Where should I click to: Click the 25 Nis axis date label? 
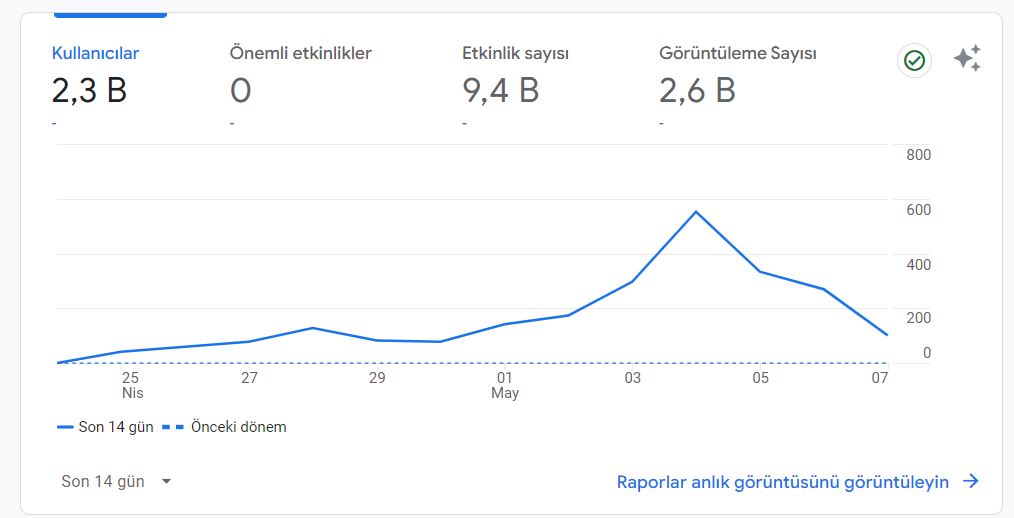pyautogui.click(x=131, y=385)
